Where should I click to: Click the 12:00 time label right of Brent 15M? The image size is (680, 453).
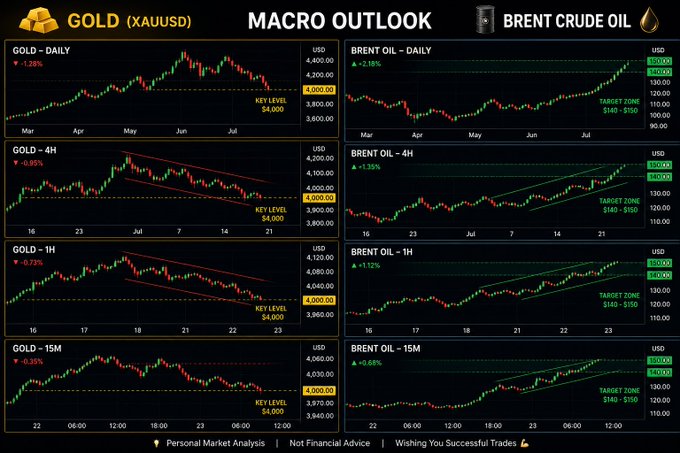coord(613,426)
